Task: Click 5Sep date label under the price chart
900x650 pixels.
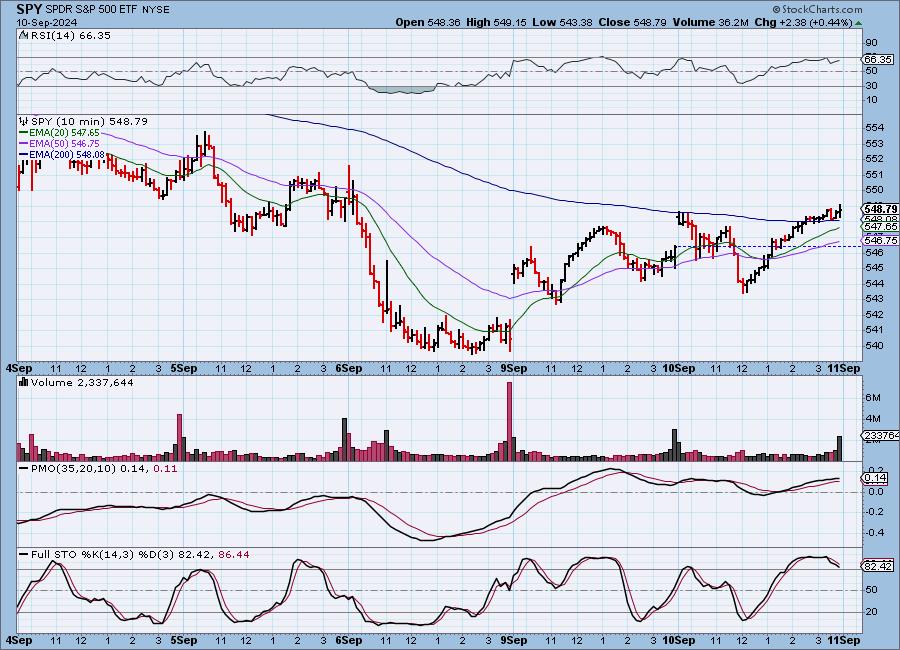Action: [x=184, y=369]
